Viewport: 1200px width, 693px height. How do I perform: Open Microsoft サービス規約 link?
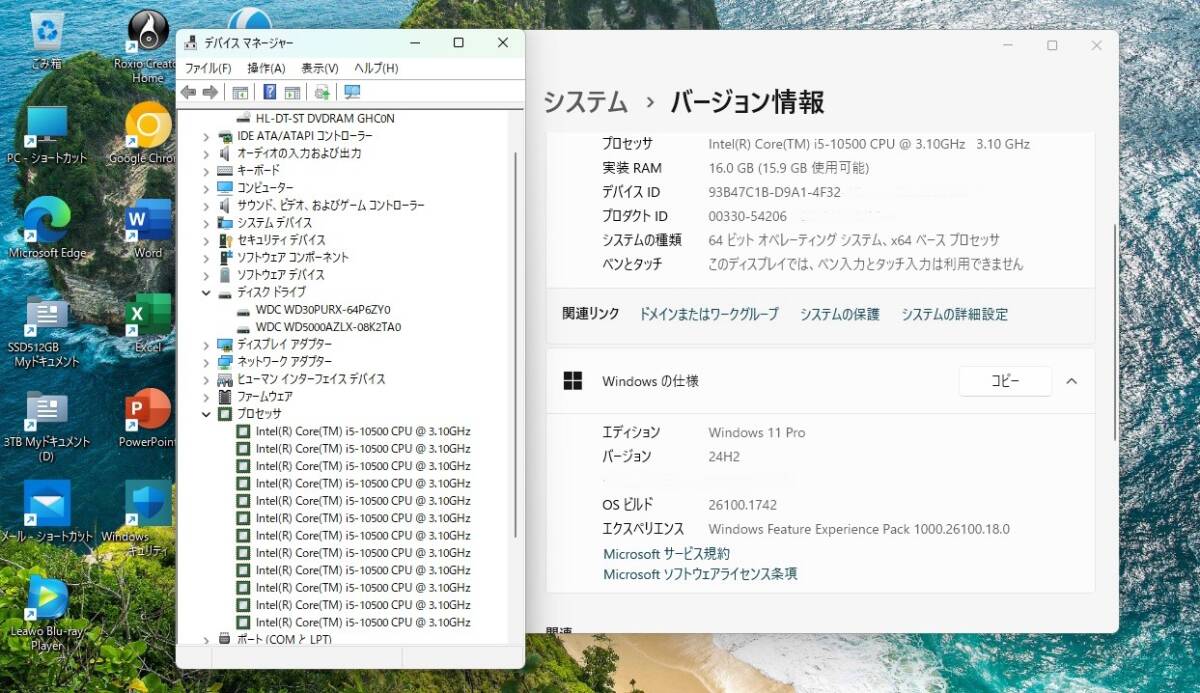tap(667, 553)
